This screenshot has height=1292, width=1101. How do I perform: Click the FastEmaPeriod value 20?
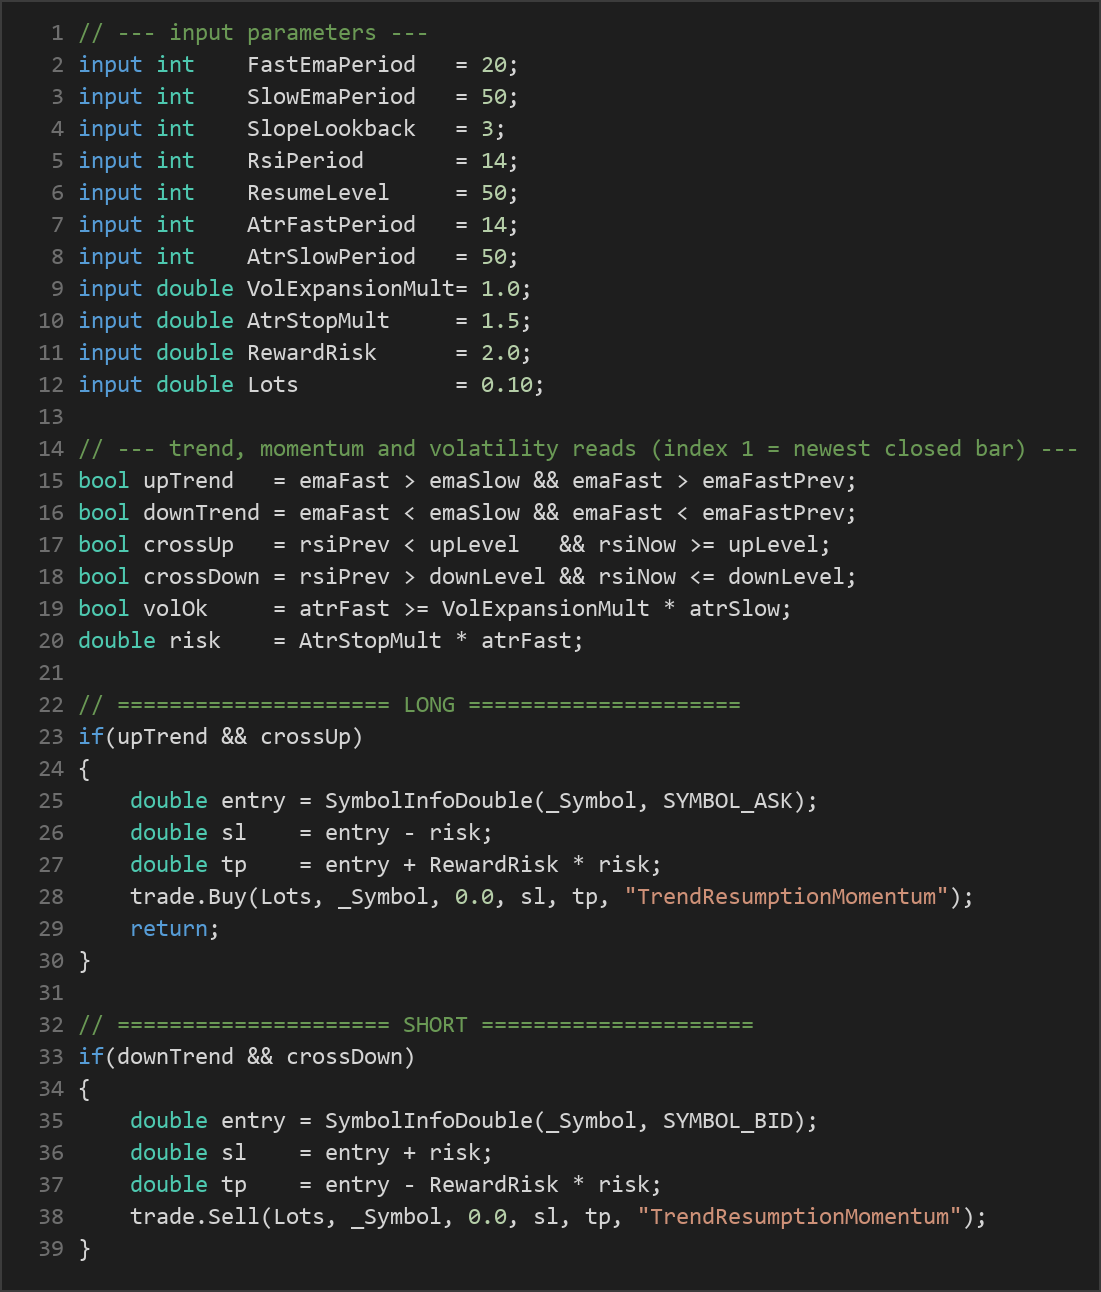[x=494, y=65]
